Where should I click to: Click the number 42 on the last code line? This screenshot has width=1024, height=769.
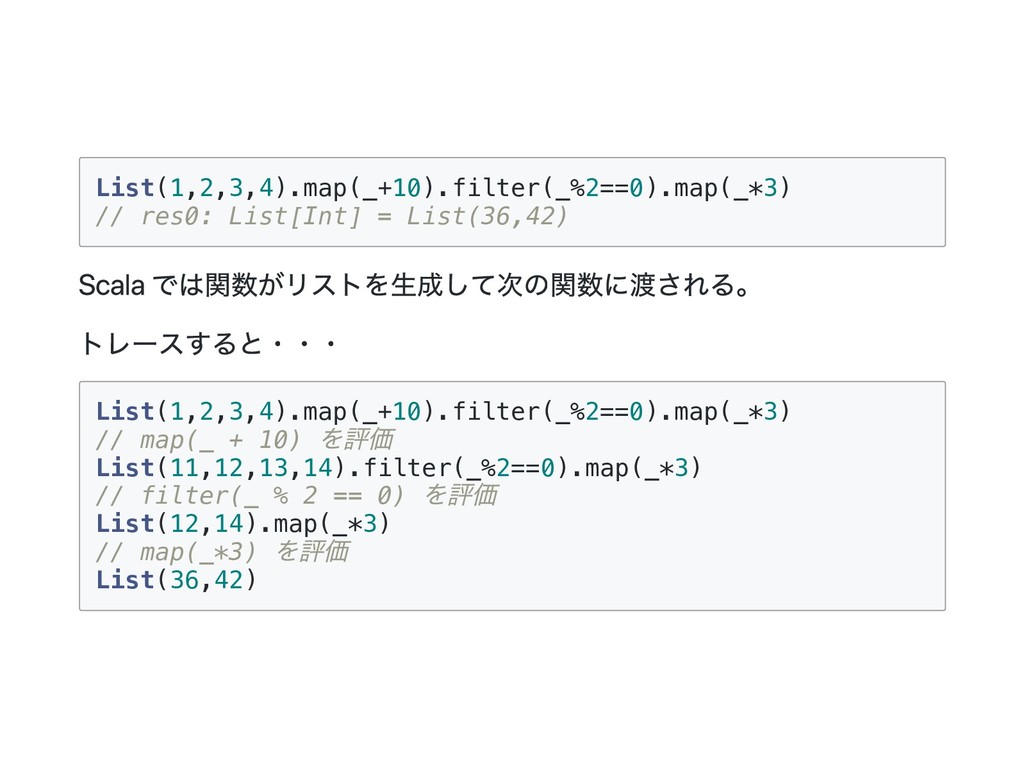coord(229,579)
